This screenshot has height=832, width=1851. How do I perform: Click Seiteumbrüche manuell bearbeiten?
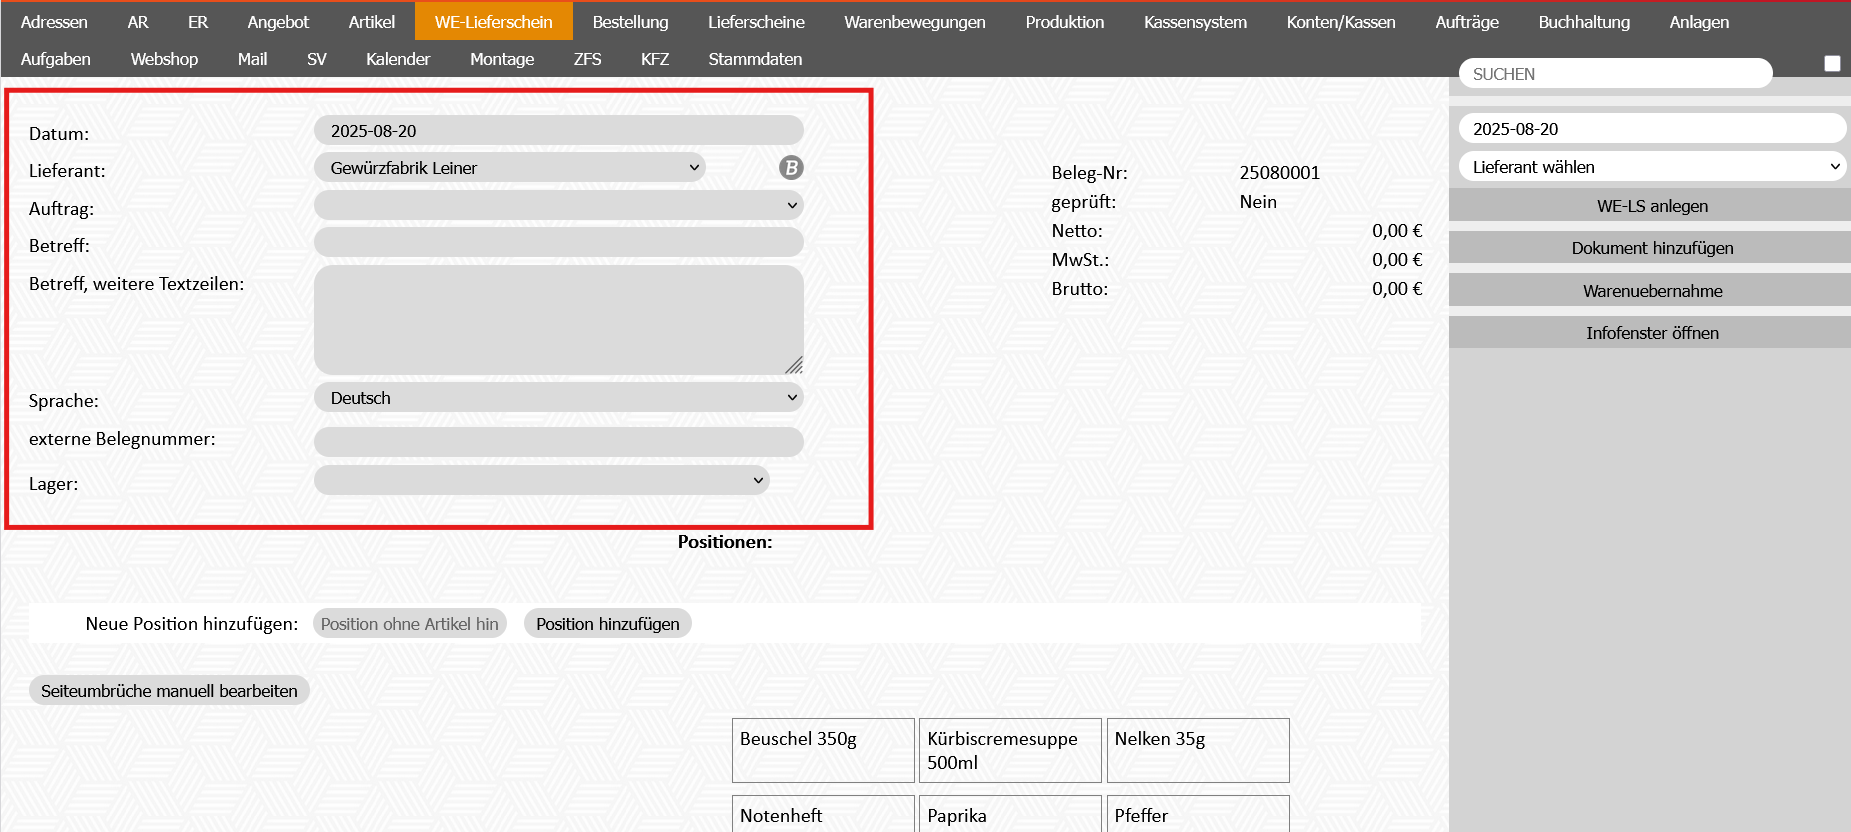169,691
